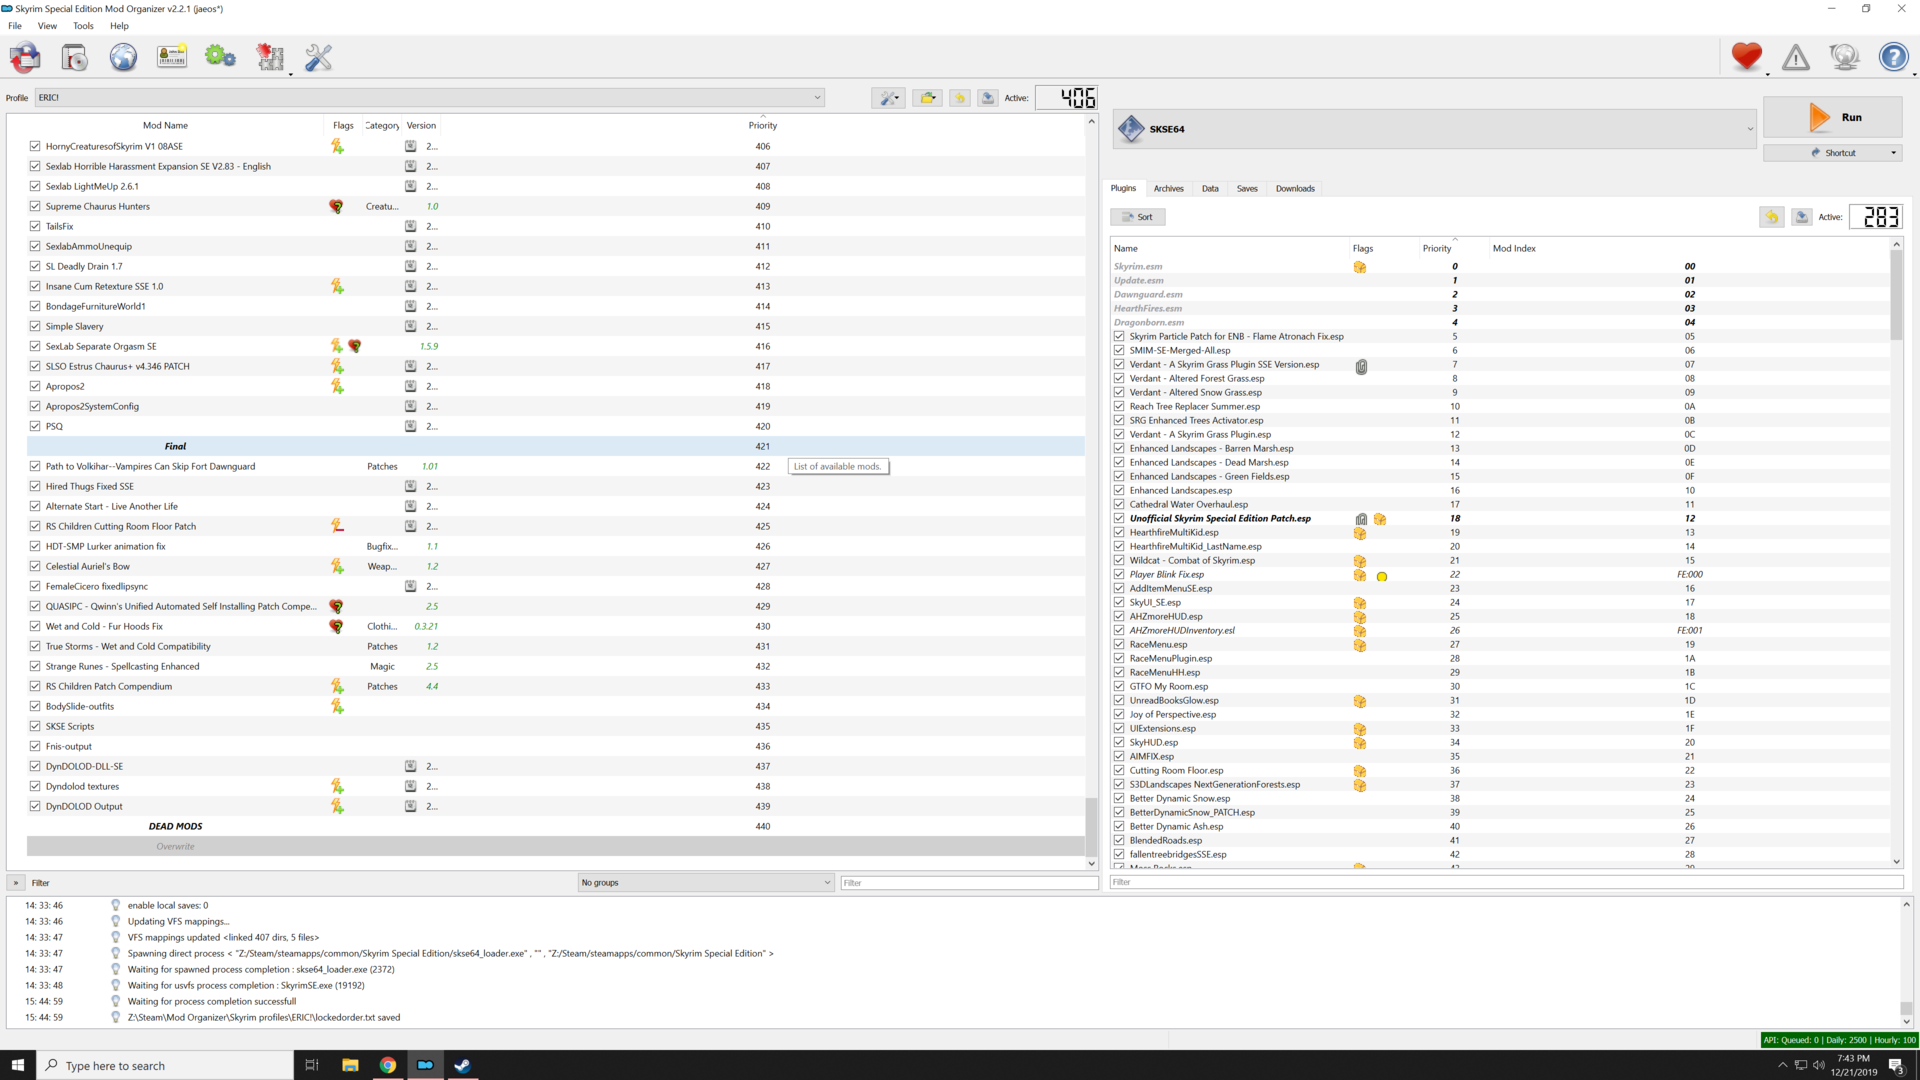Viewport: 1920px width, 1080px height.
Task: Open File Explorer from the taskbar
Action: pos(350,1065)
